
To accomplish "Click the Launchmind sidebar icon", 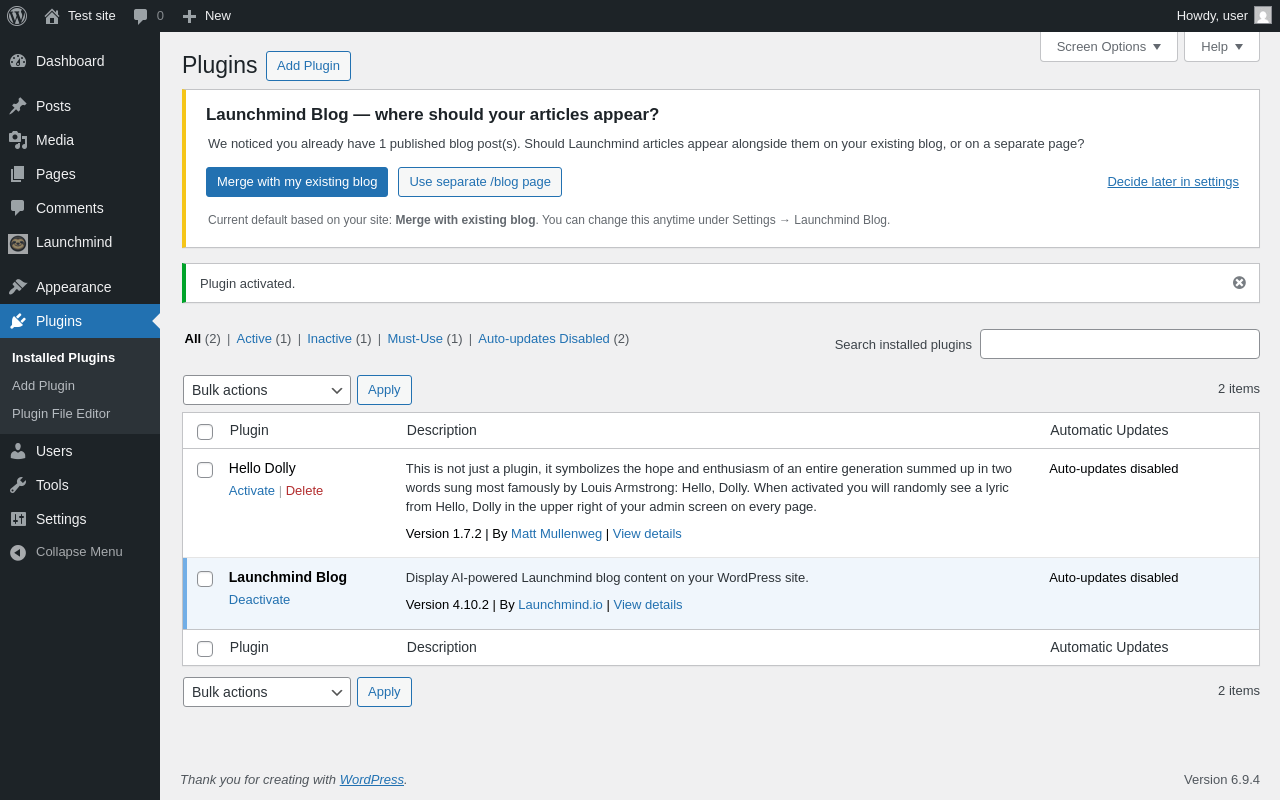I will click(x=18, y=243).
